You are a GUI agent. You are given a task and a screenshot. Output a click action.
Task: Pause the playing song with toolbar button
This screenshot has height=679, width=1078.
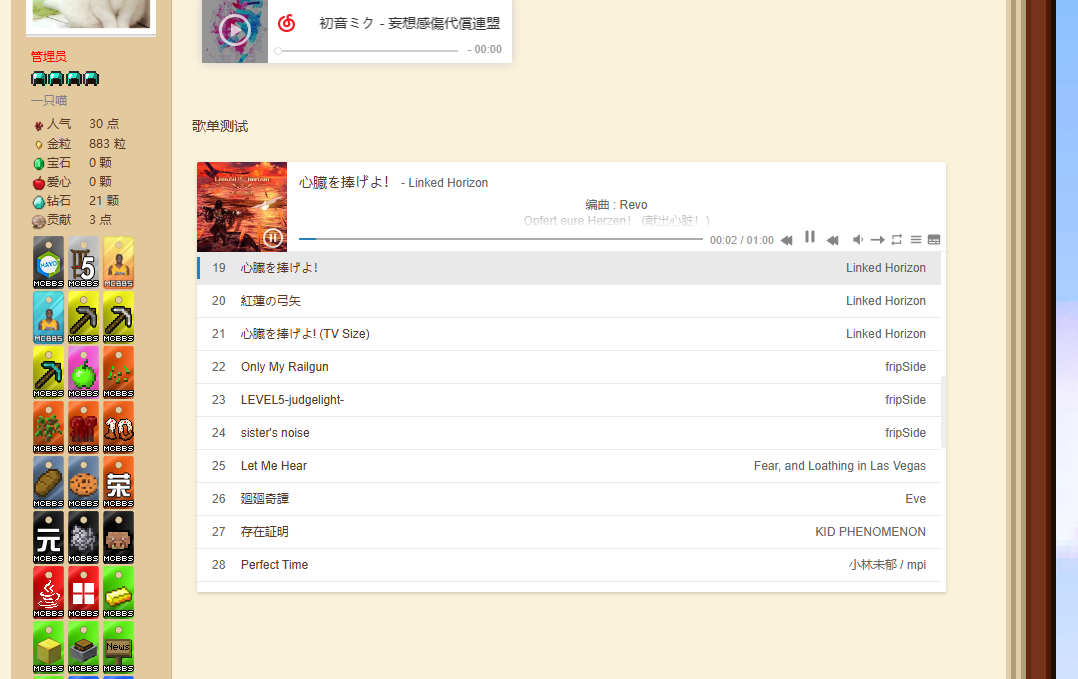pos(810,237)
